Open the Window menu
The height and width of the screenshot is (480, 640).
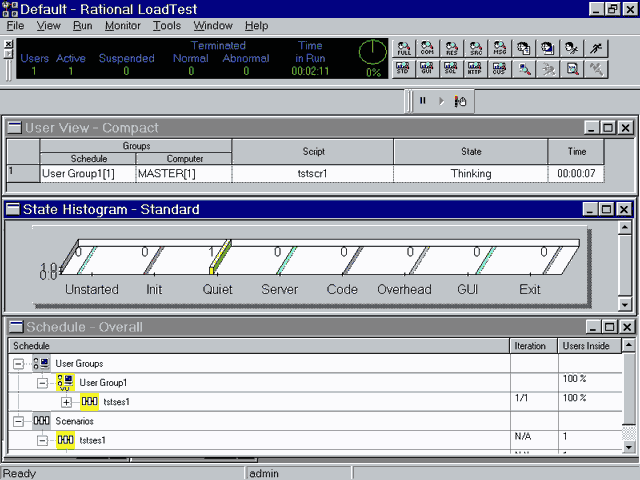(x=213, y=26)
